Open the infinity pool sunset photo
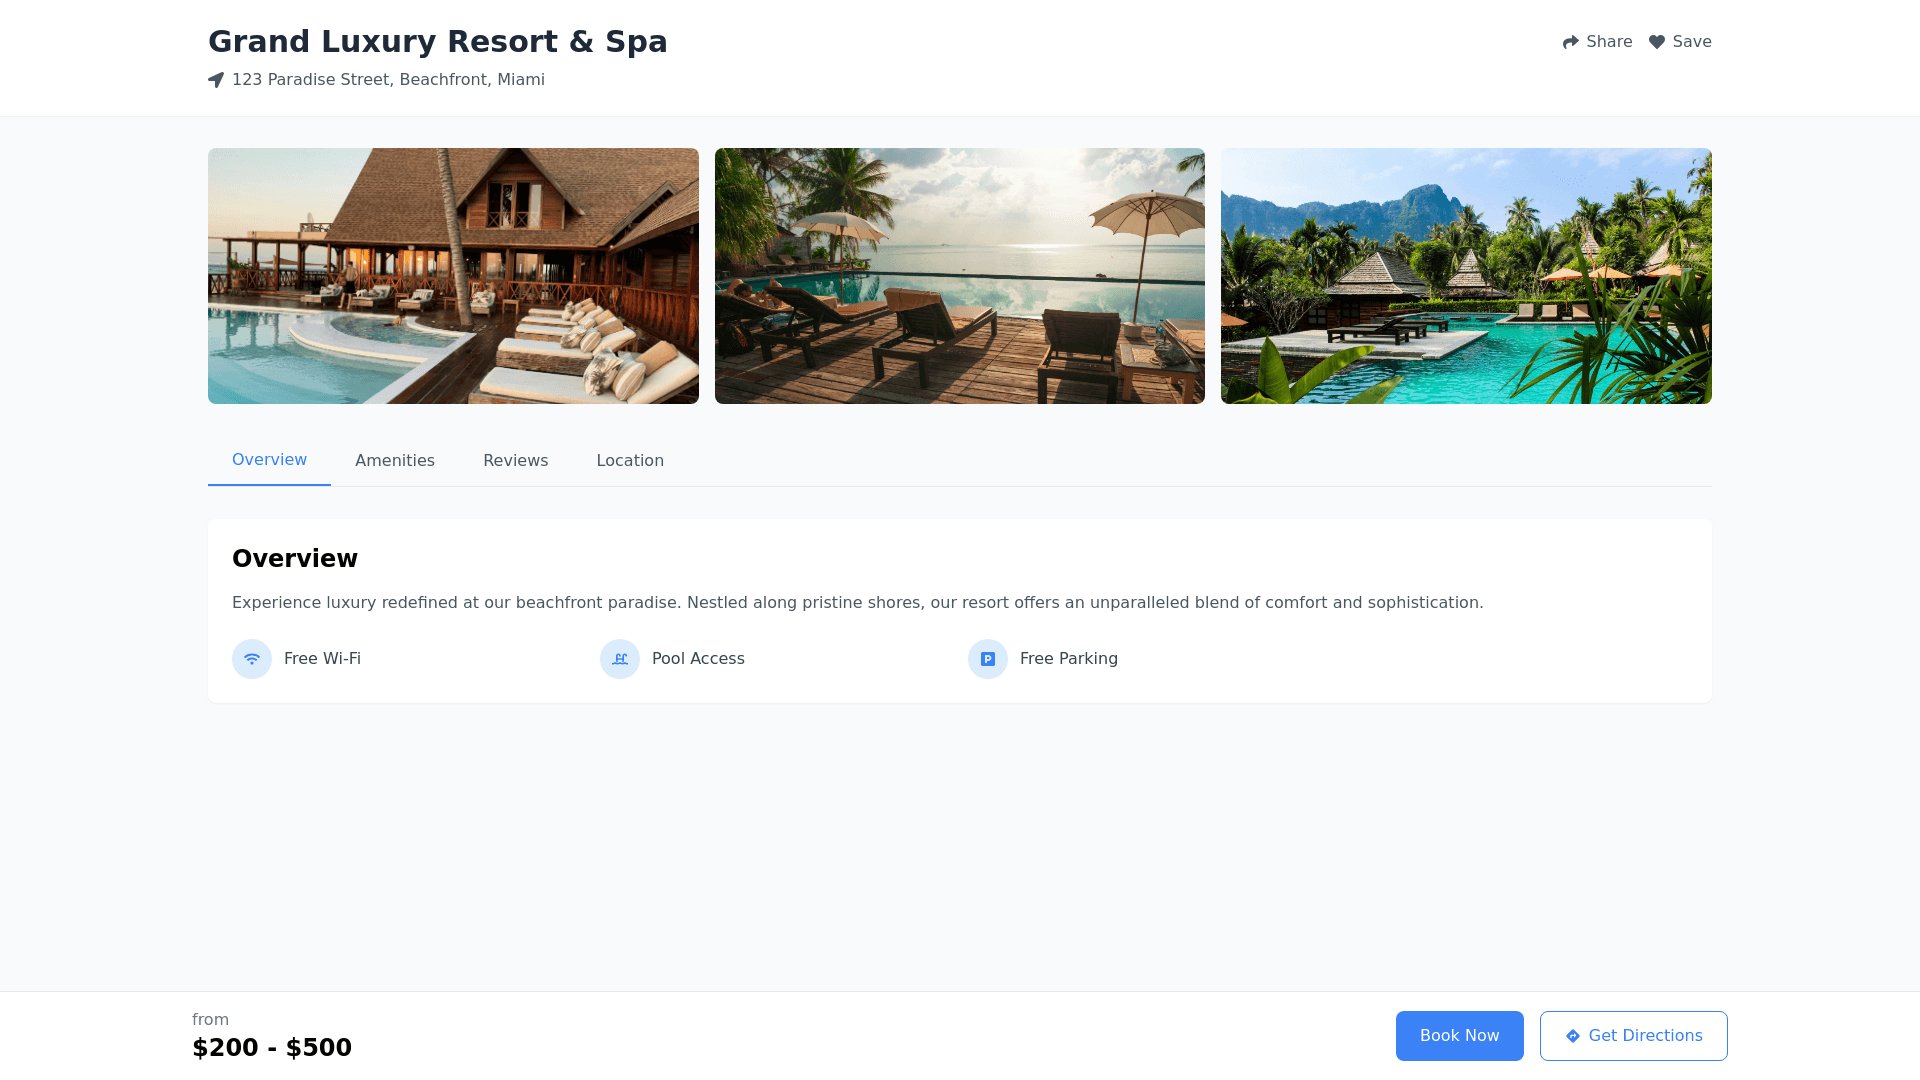This screenshot has height=1080, width=1920. 960,276
